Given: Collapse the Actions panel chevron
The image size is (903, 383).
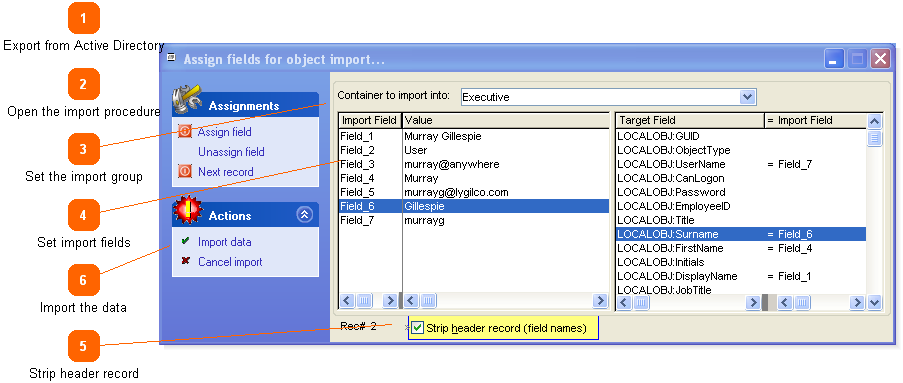Looking at the screenshot, I should point(304,215).
